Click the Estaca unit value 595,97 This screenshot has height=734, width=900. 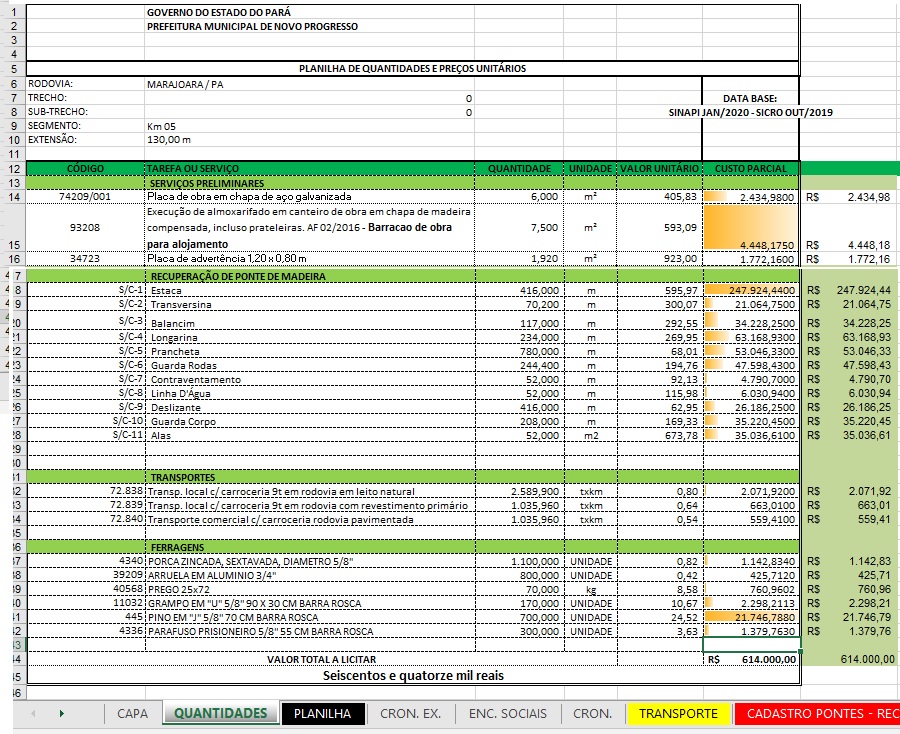(660, 290)
